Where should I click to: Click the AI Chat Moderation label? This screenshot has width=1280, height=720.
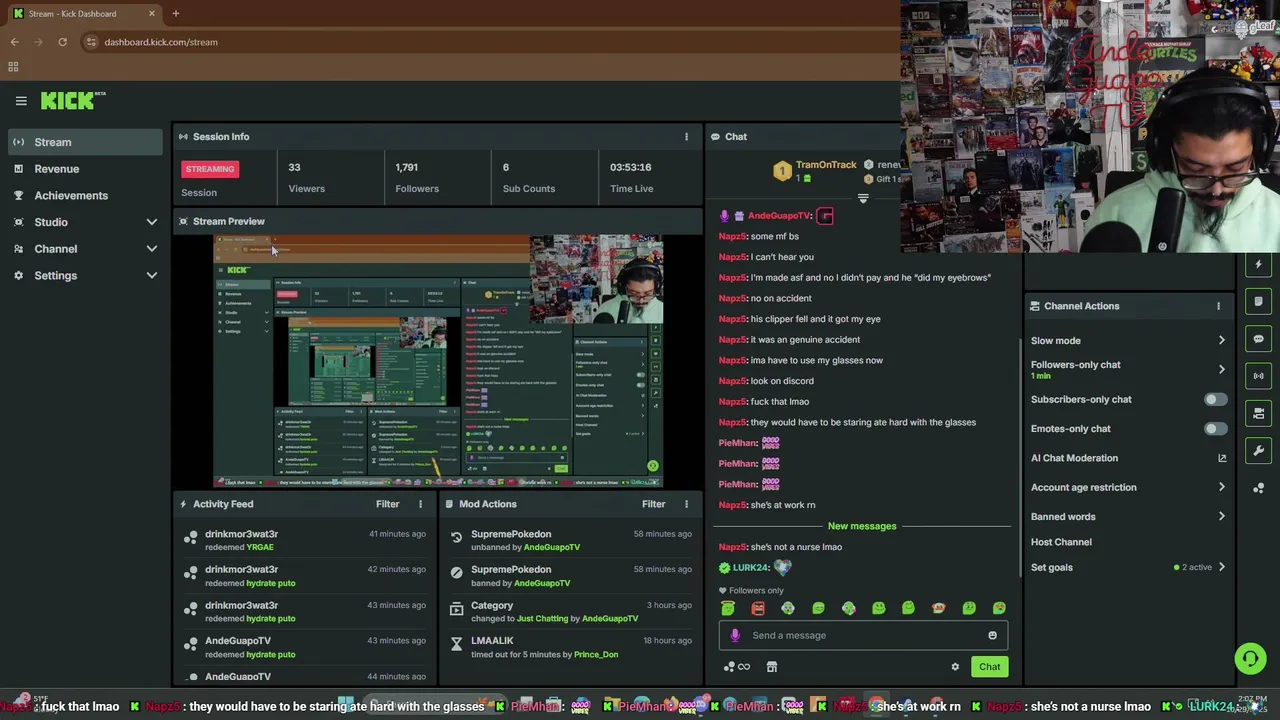1074,458
